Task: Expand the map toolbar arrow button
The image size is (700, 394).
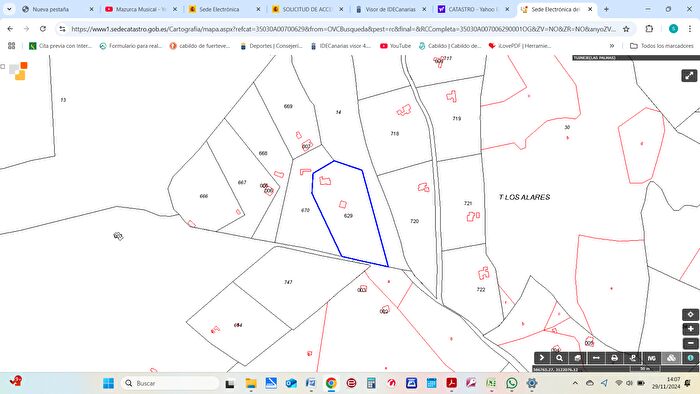Action: coord(542,358)
